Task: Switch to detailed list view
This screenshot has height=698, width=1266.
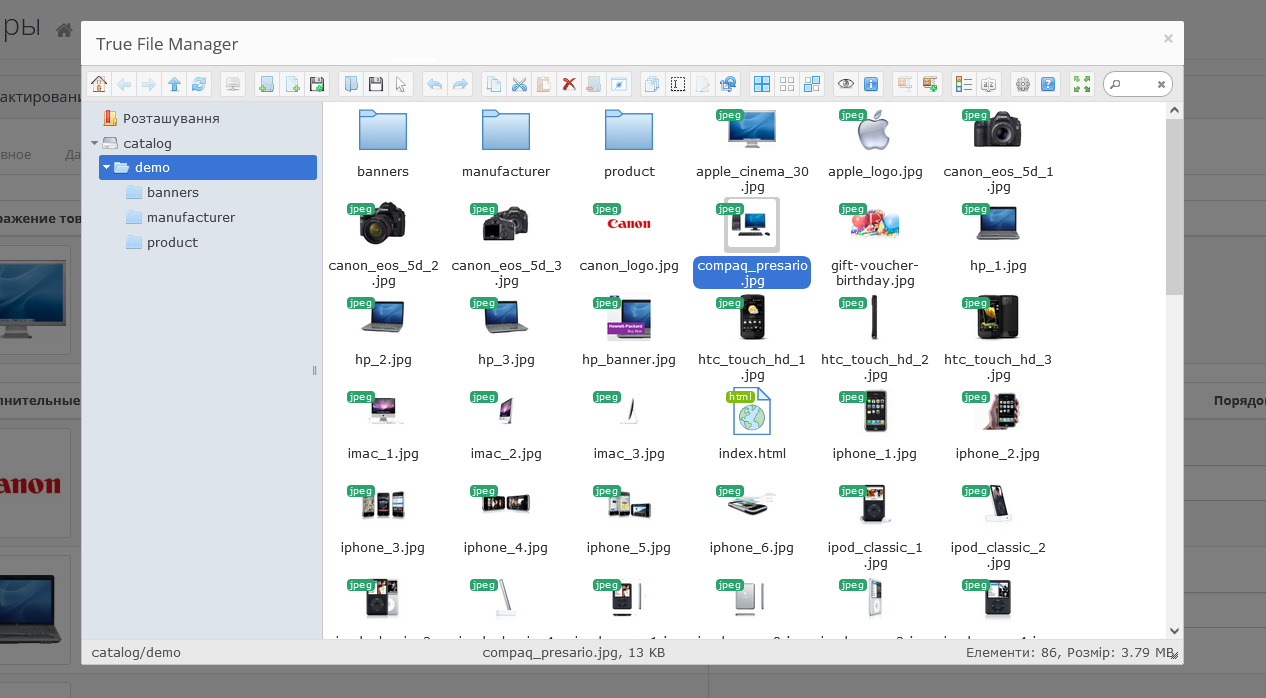Action: click(961, 84)
